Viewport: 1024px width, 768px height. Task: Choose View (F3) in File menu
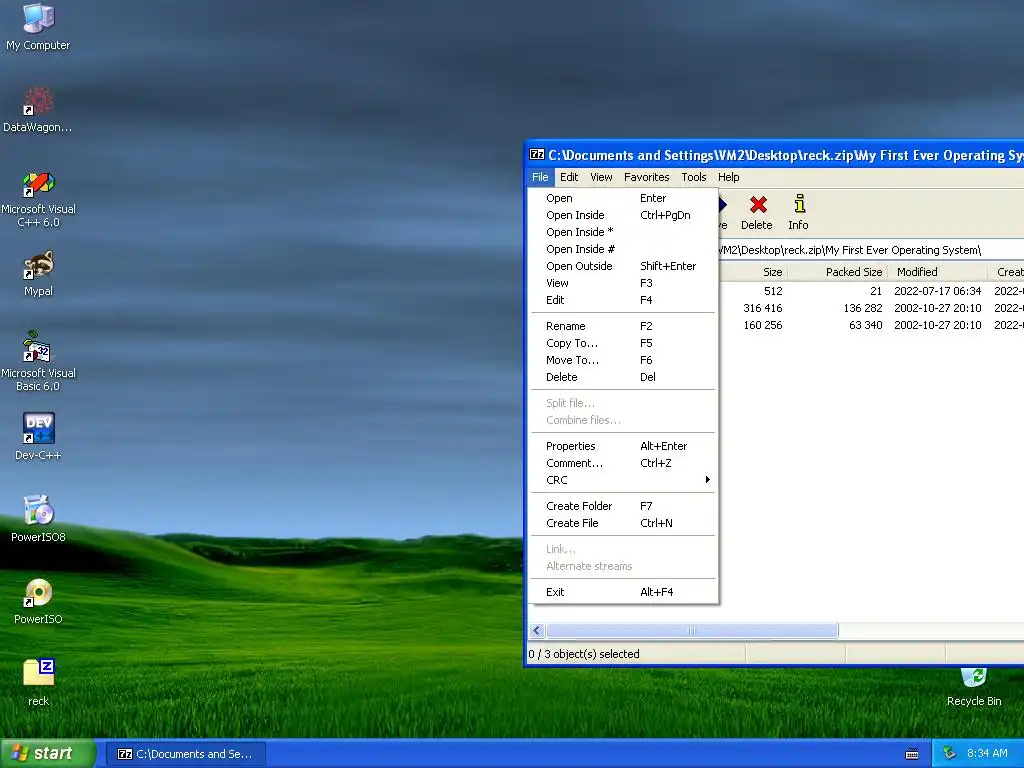[x=623, y=283]
